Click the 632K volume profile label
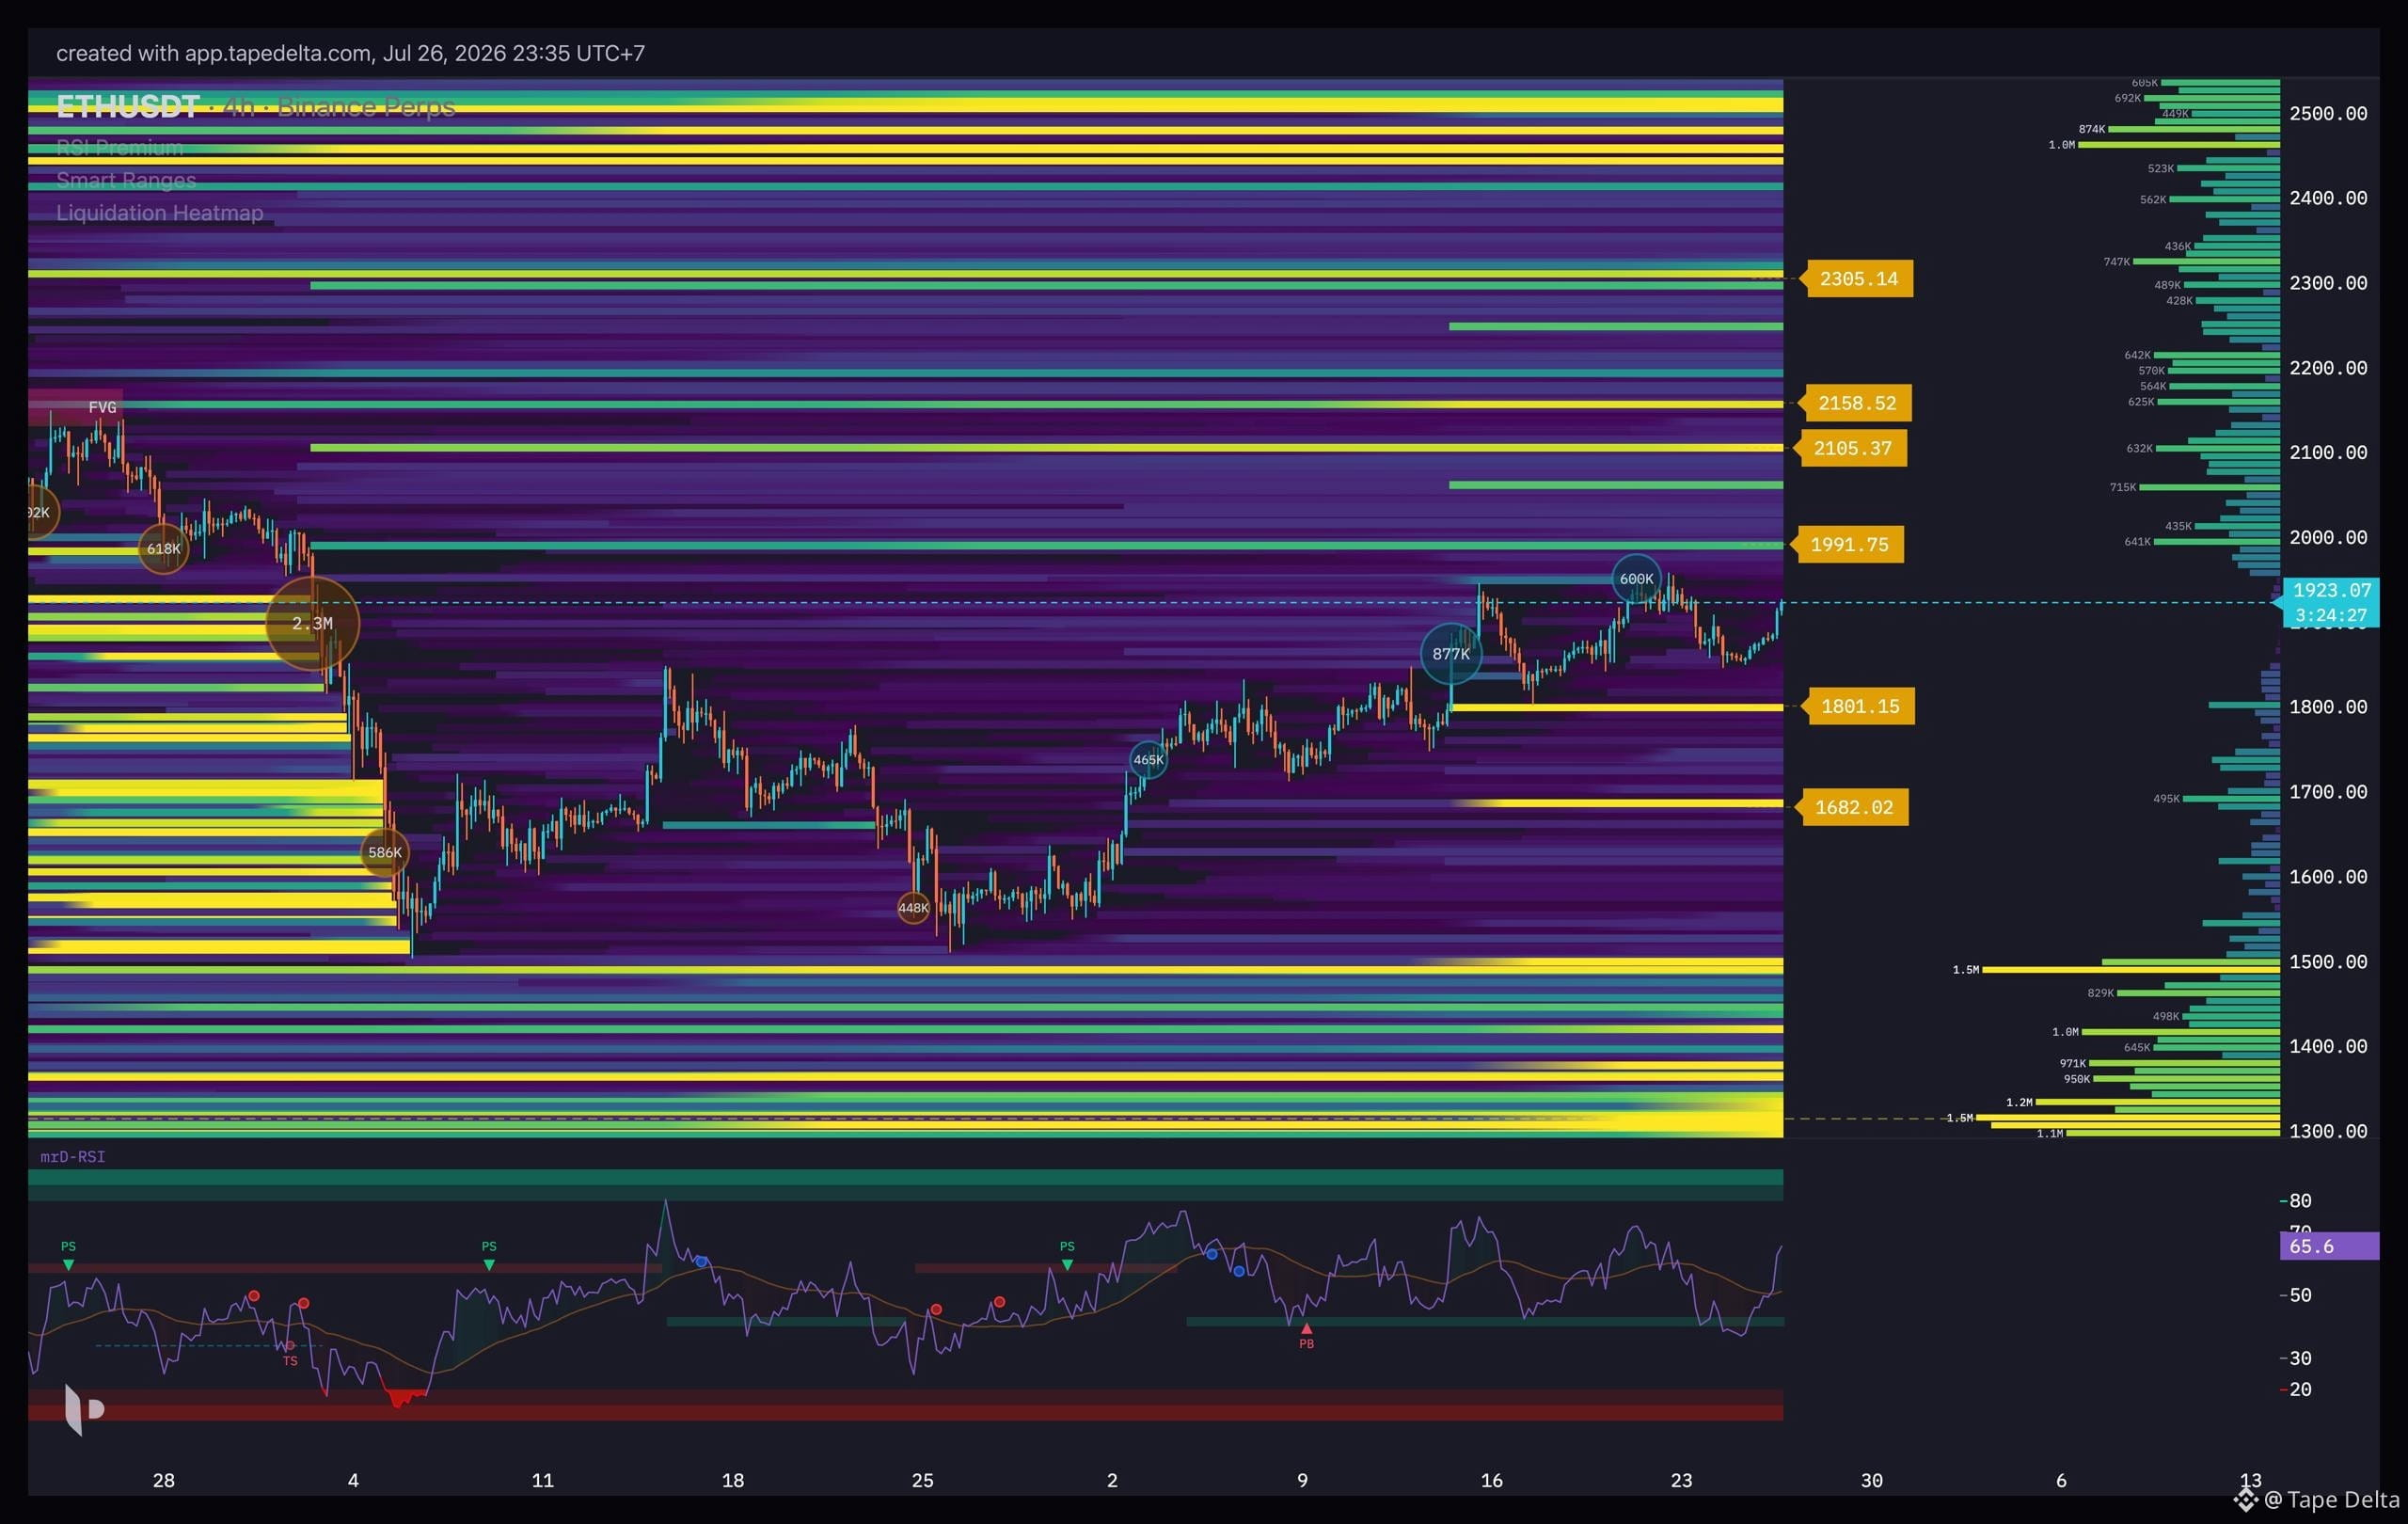Viewport: 2408px width, 1524px height. 2139,448
